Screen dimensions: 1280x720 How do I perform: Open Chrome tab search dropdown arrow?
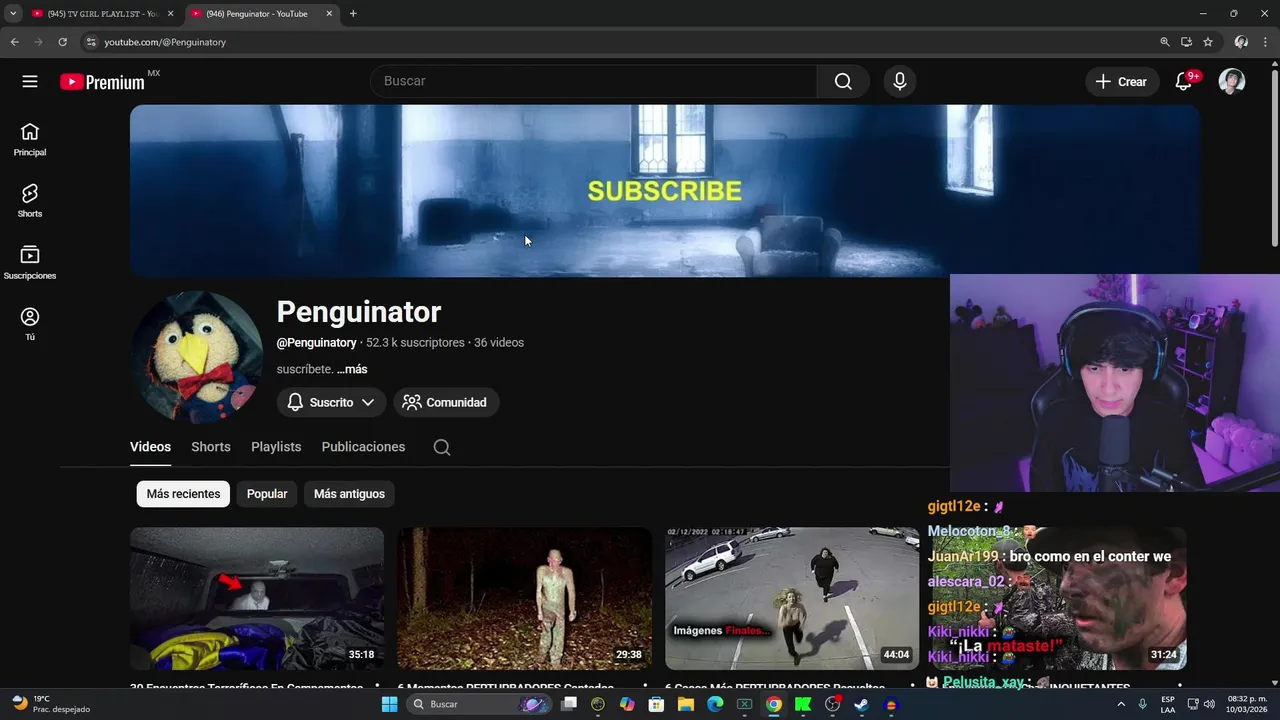click(x=13, y=14)
